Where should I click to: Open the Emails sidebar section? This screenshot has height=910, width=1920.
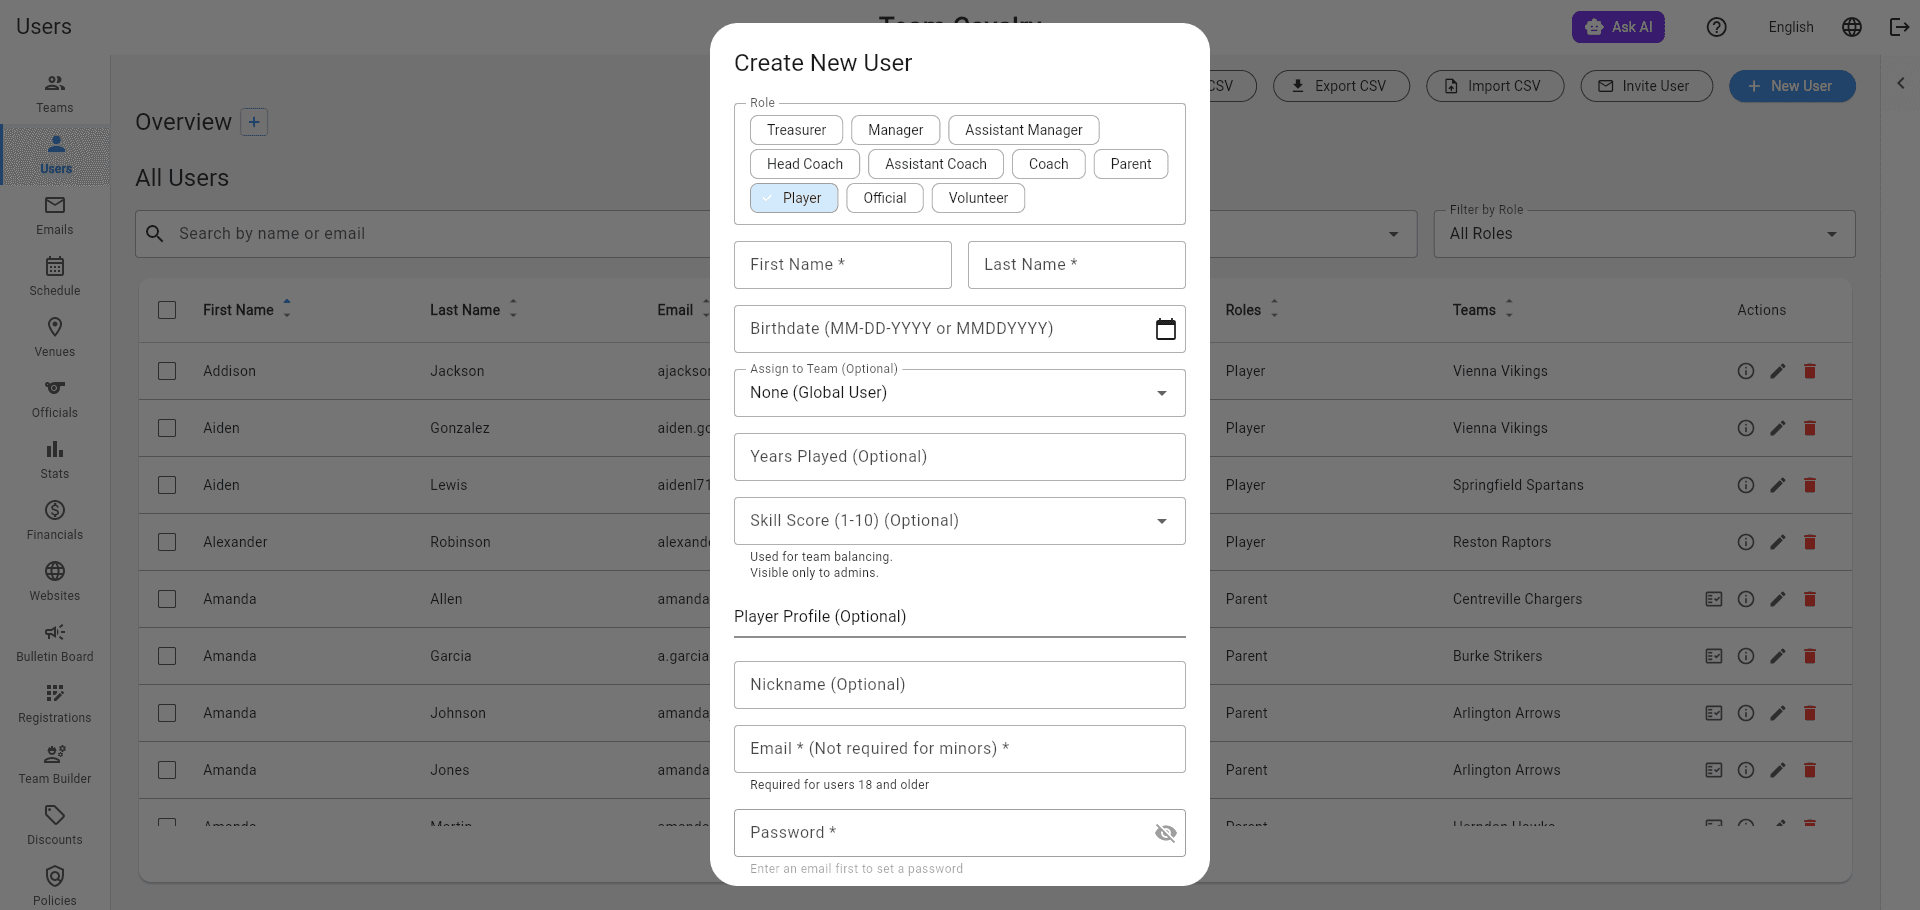[55, 216]
